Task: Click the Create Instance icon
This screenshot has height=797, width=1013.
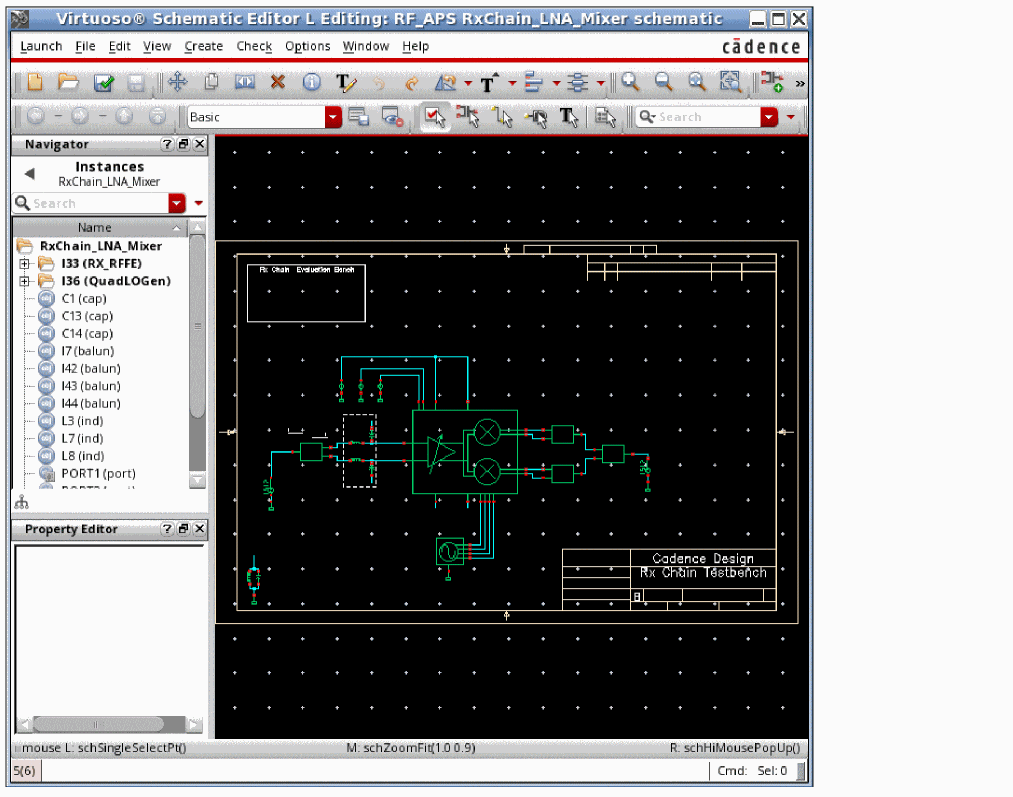Action: pyautogui.click(x=771, y=83)
